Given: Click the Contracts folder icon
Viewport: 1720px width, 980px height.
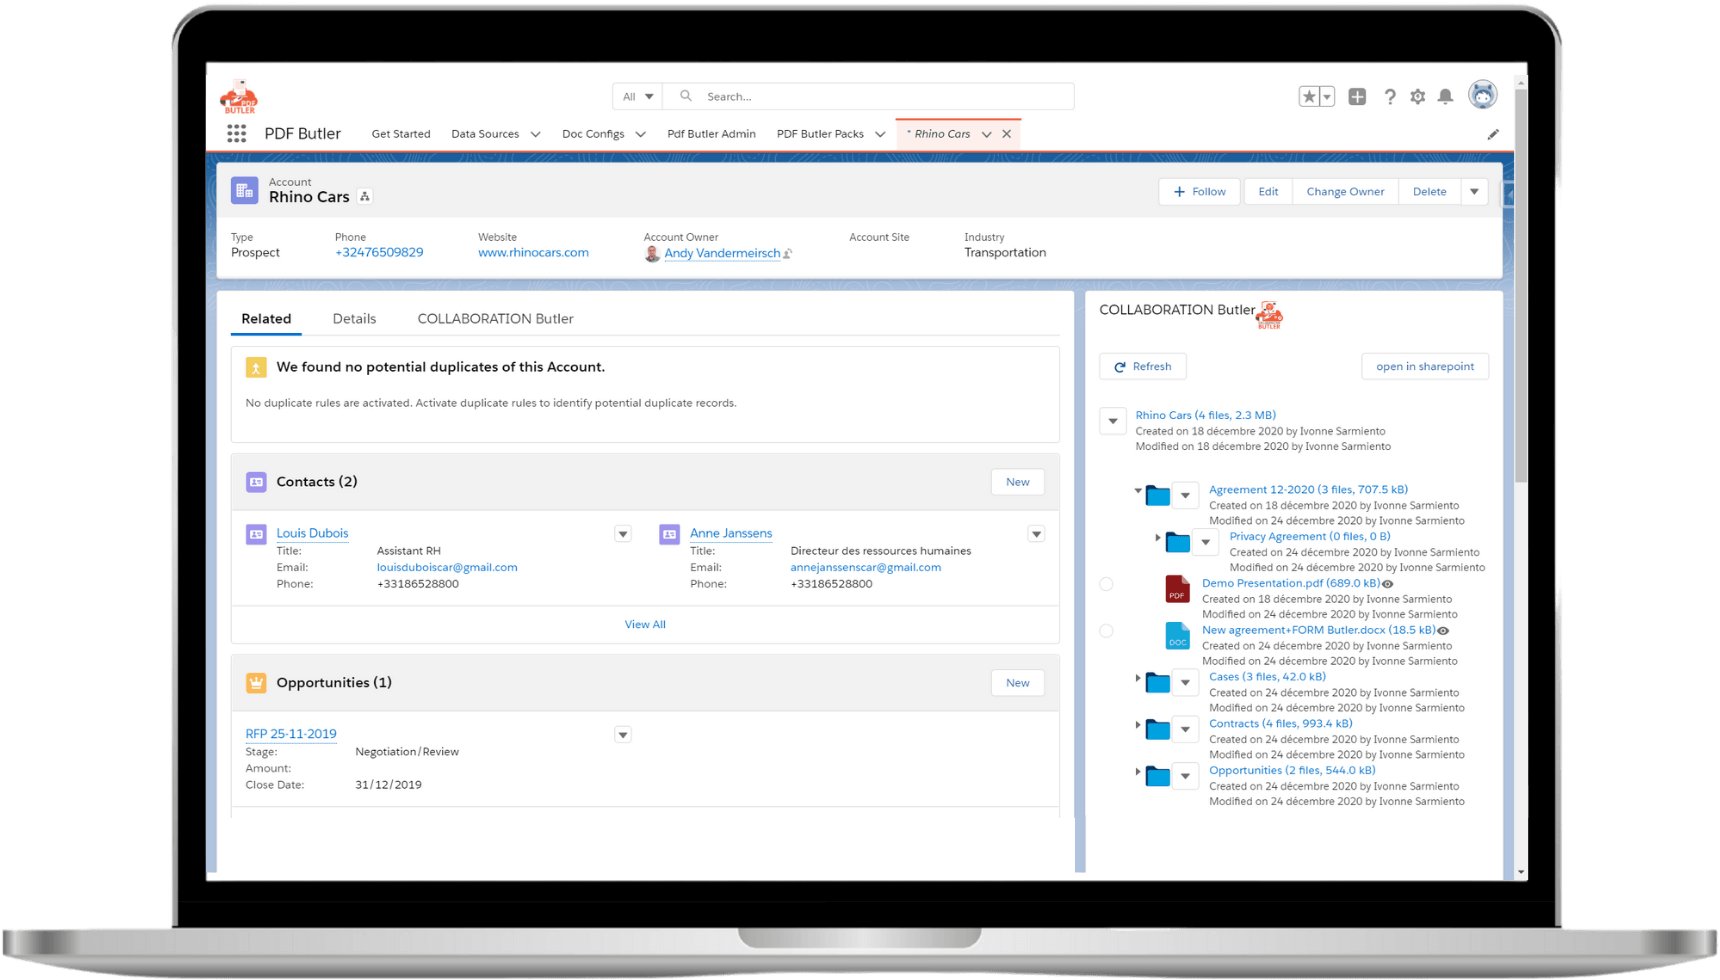Looking at the screenshot, I should pos(1158,729).
